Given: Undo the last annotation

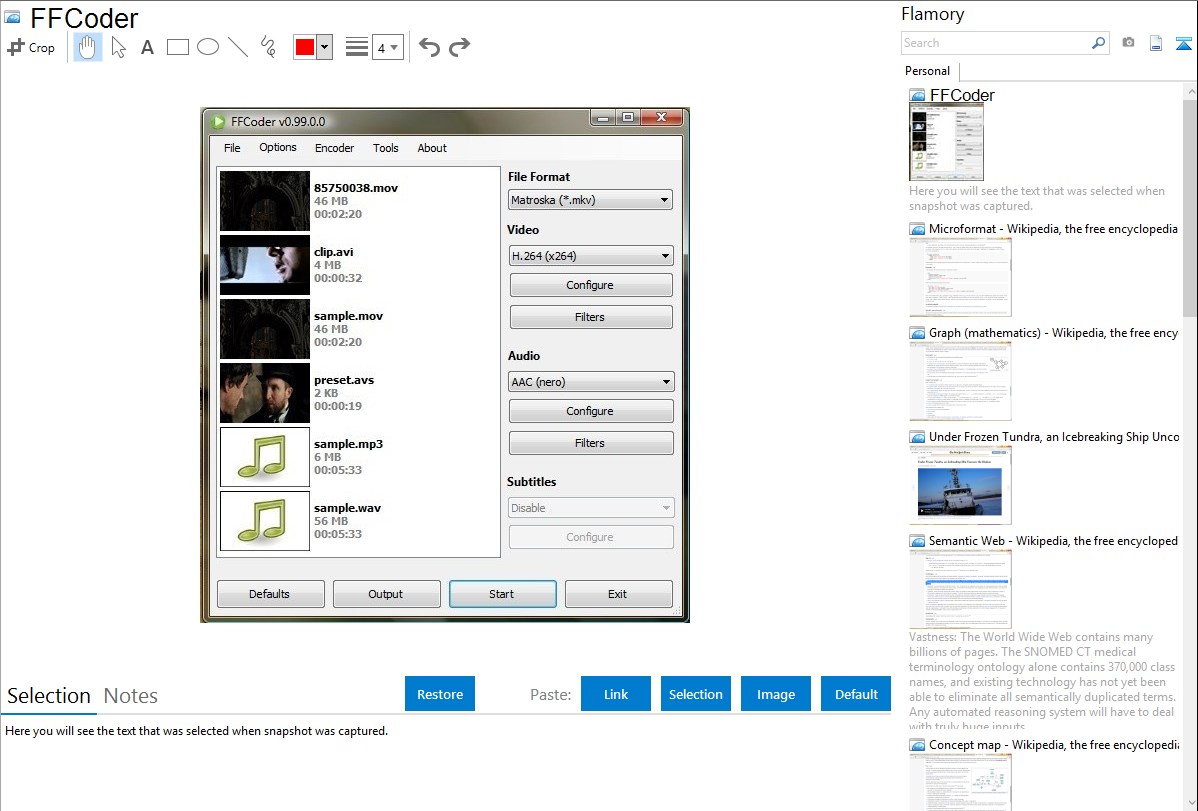Looking at the screenshot, I should coord(429,47).
